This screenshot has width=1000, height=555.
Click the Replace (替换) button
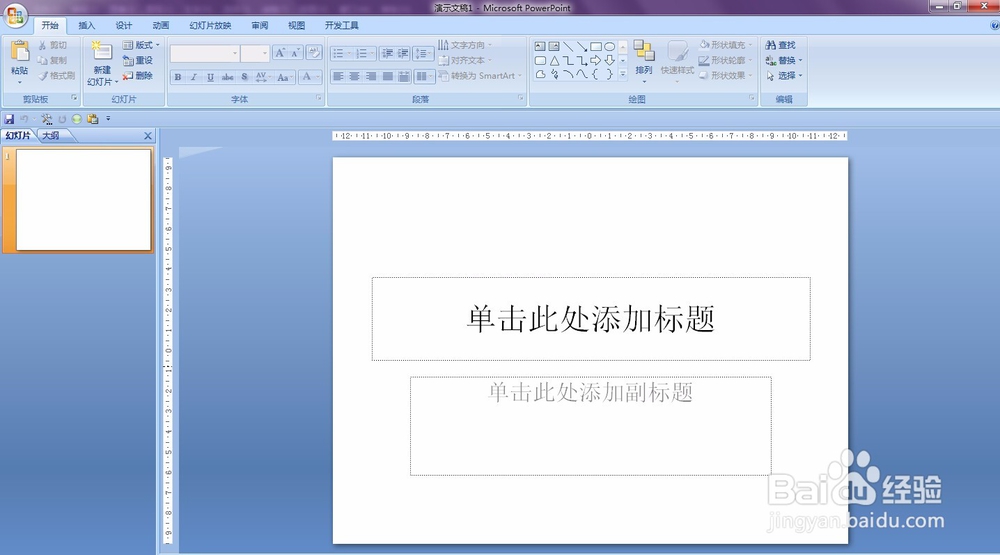(x=784, y=61)
